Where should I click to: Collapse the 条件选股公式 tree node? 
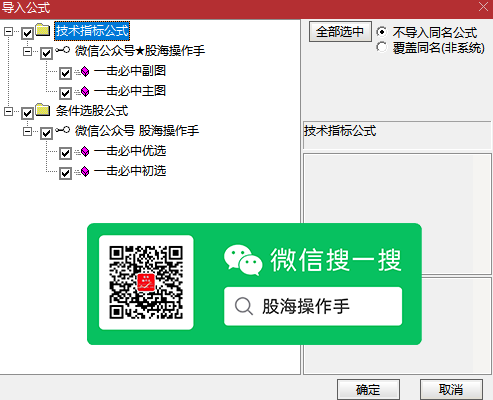pos(8,111)
